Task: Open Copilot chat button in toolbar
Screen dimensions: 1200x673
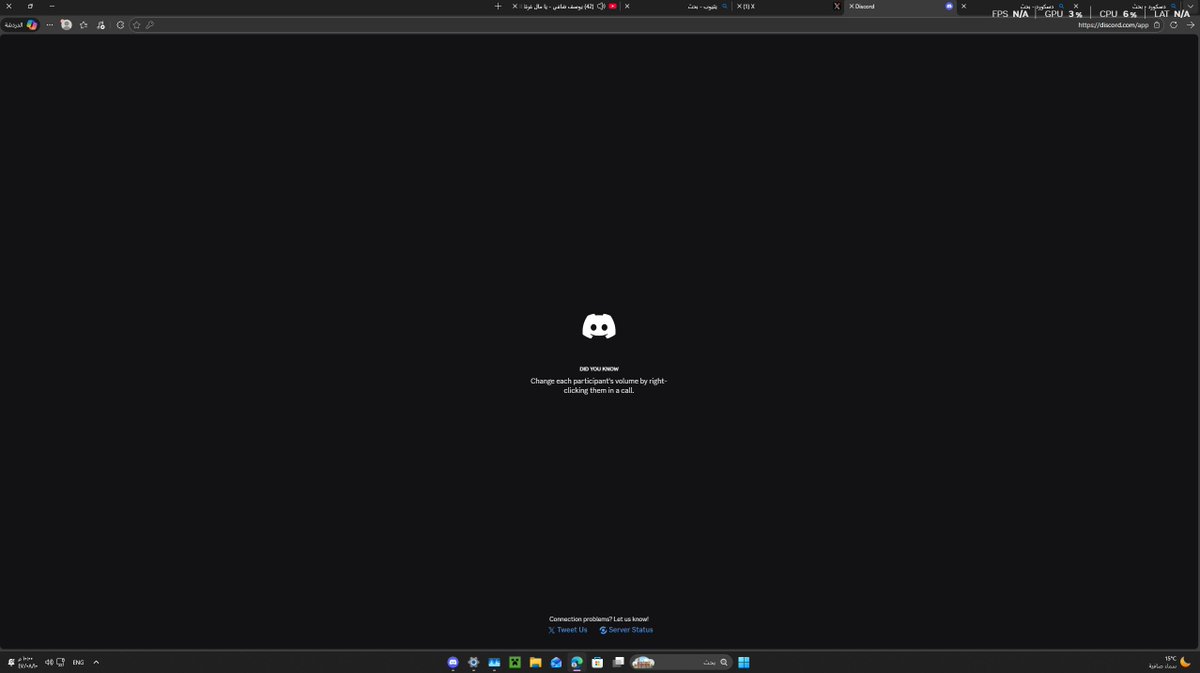Action: (22, 24)
